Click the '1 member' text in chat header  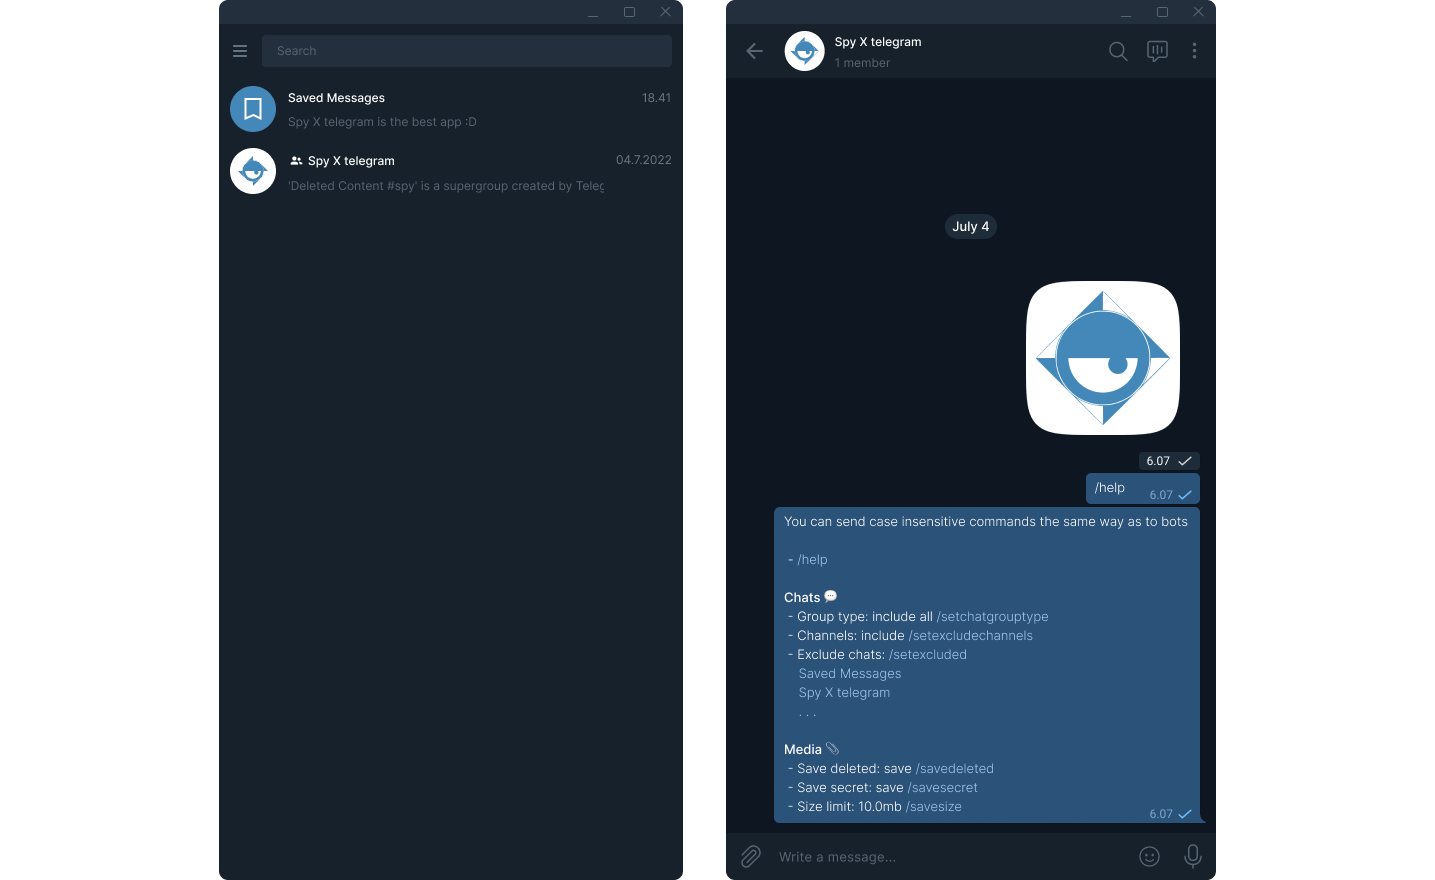pyautogui.click(x=862, y=63)
